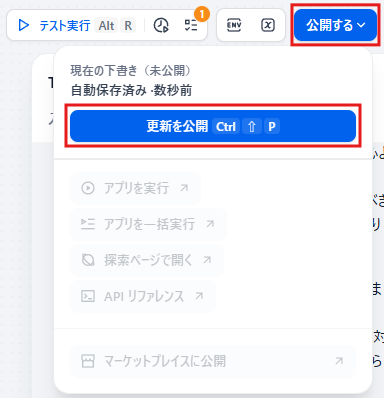Click external arrow beside マーケットプレイスに公開
384x398 pixels.
click(339, 361)
